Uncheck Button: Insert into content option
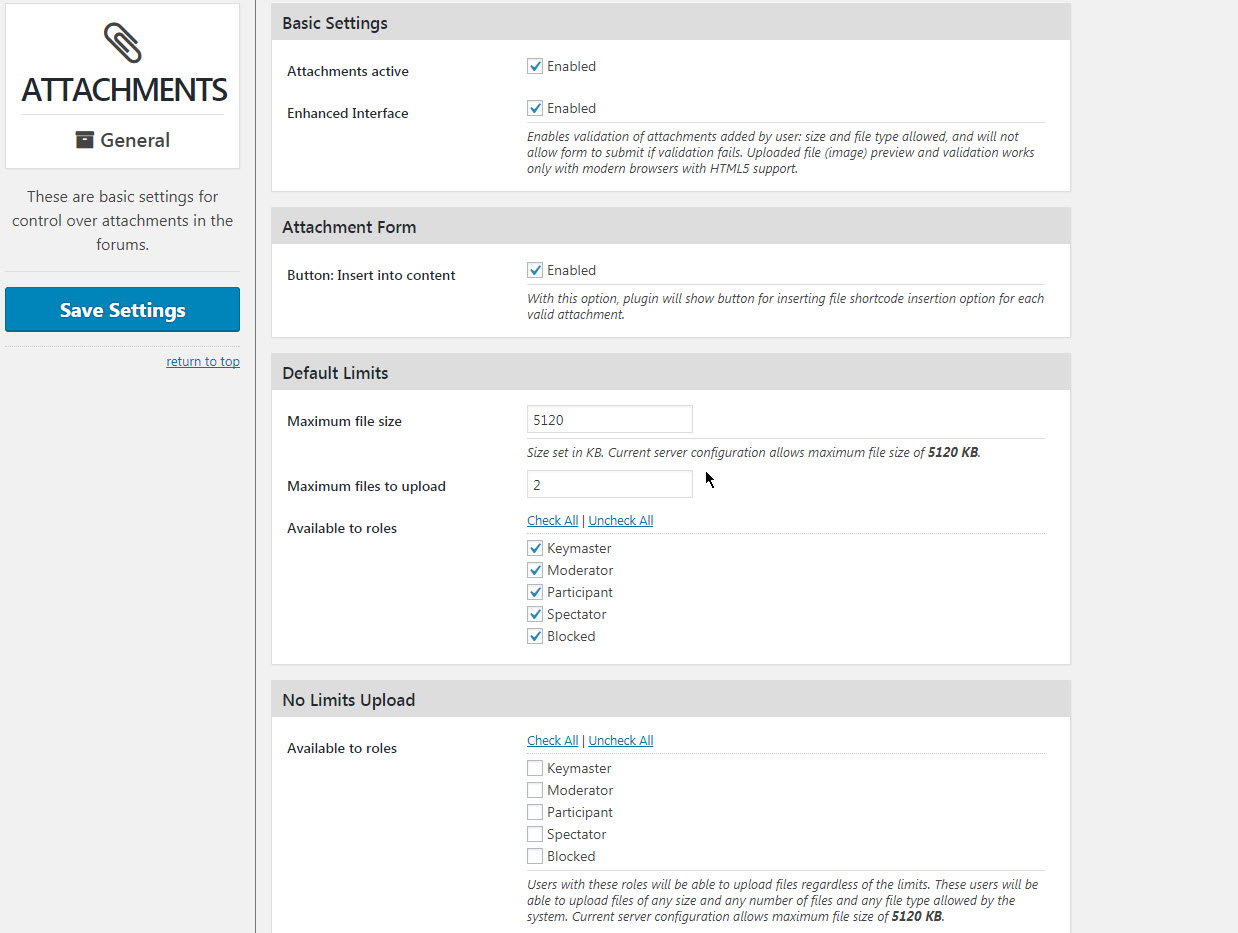 pyautogui.click(x=535, y=270)
